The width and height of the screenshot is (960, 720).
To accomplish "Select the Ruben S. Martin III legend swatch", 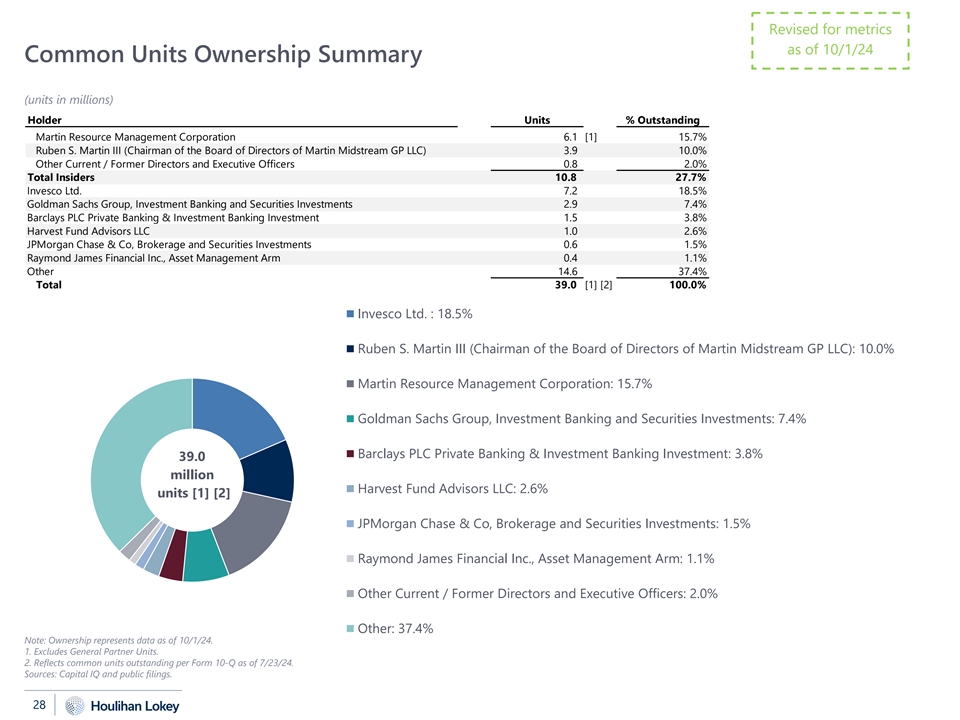I will 349,349.
